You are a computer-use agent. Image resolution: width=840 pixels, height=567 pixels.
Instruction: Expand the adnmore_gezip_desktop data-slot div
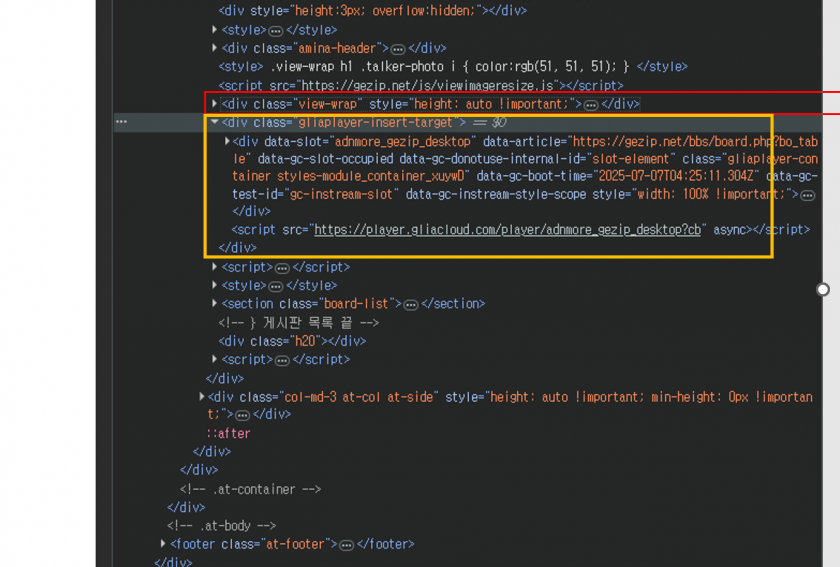[227, 141]
